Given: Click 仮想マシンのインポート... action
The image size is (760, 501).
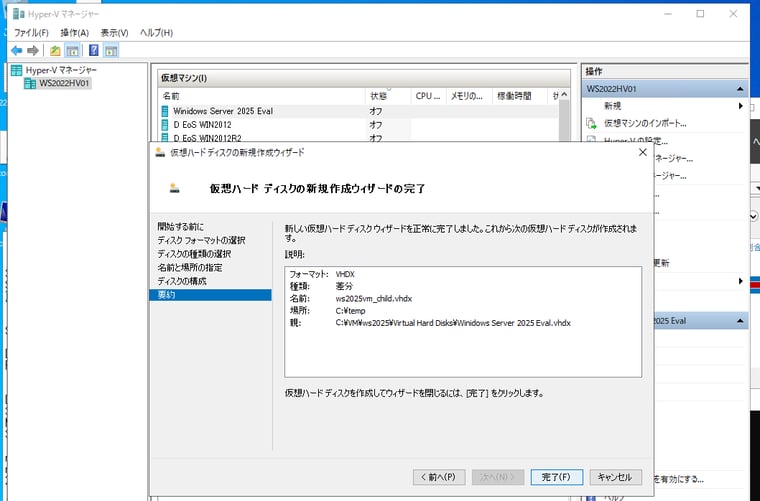Looking at the screenshot, I should pyautogui.click(x=645, y=123).
